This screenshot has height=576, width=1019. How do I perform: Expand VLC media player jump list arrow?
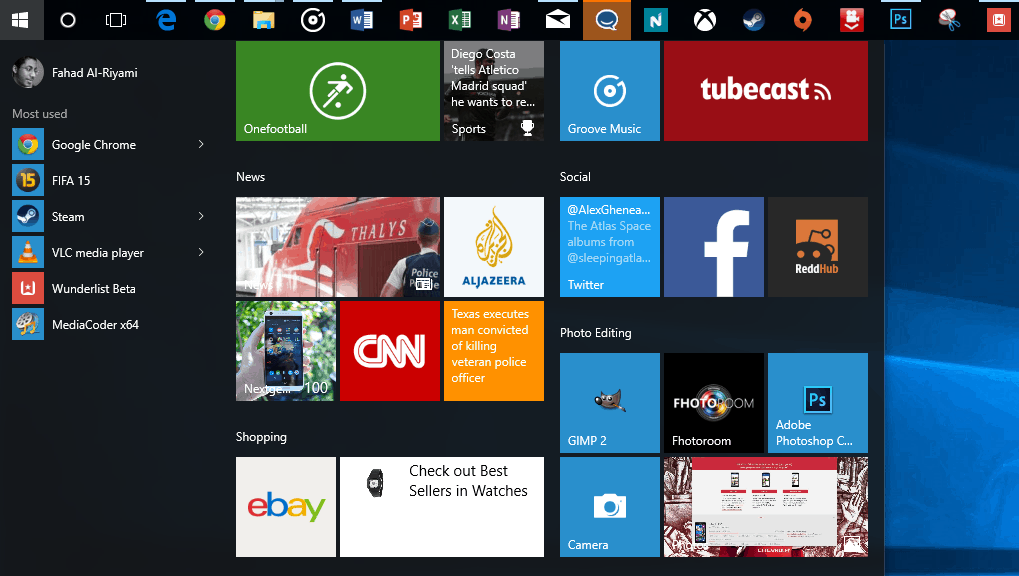[201, 252]
